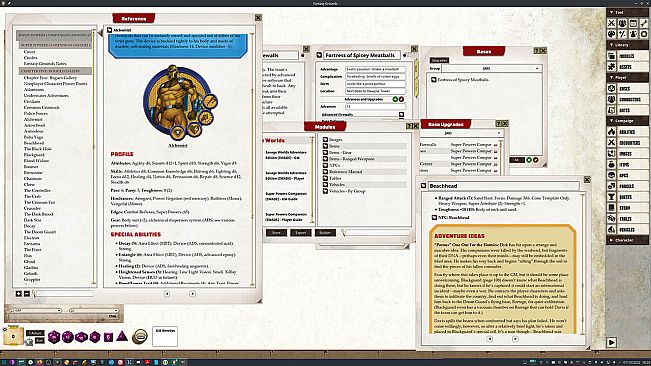Open Firefox in the taskbar
Image resolution: width=651 pixels, height=366 pixels.
tap(39, 362)
